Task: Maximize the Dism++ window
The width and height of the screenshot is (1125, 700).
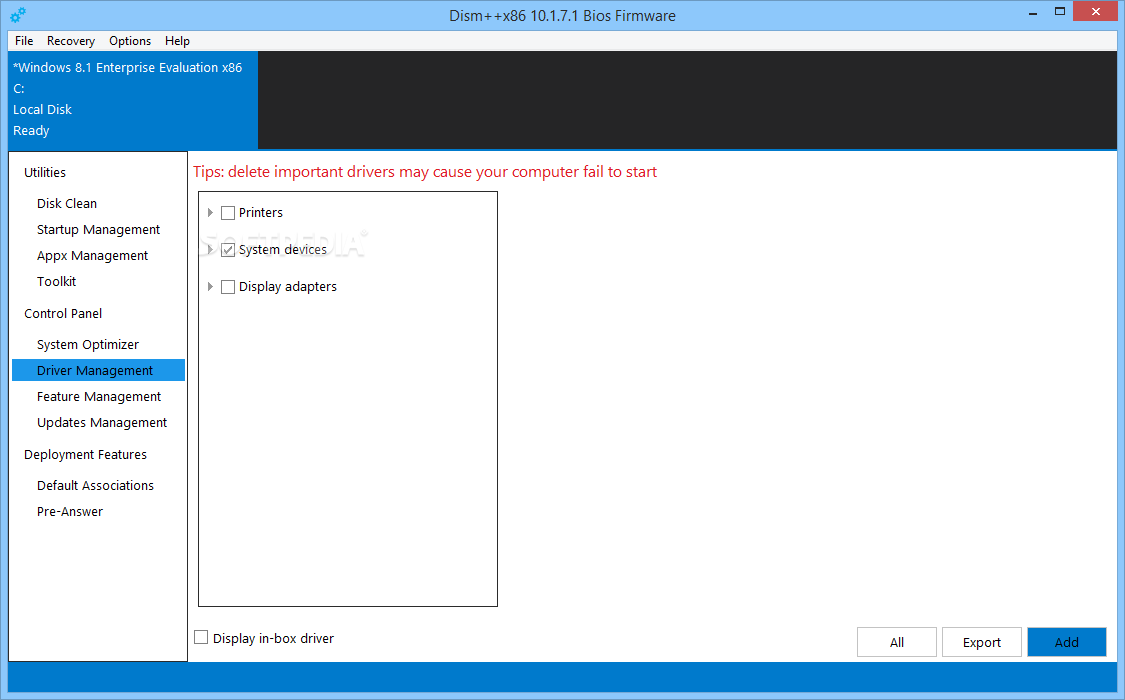Action: click(x=1060, y=12)
